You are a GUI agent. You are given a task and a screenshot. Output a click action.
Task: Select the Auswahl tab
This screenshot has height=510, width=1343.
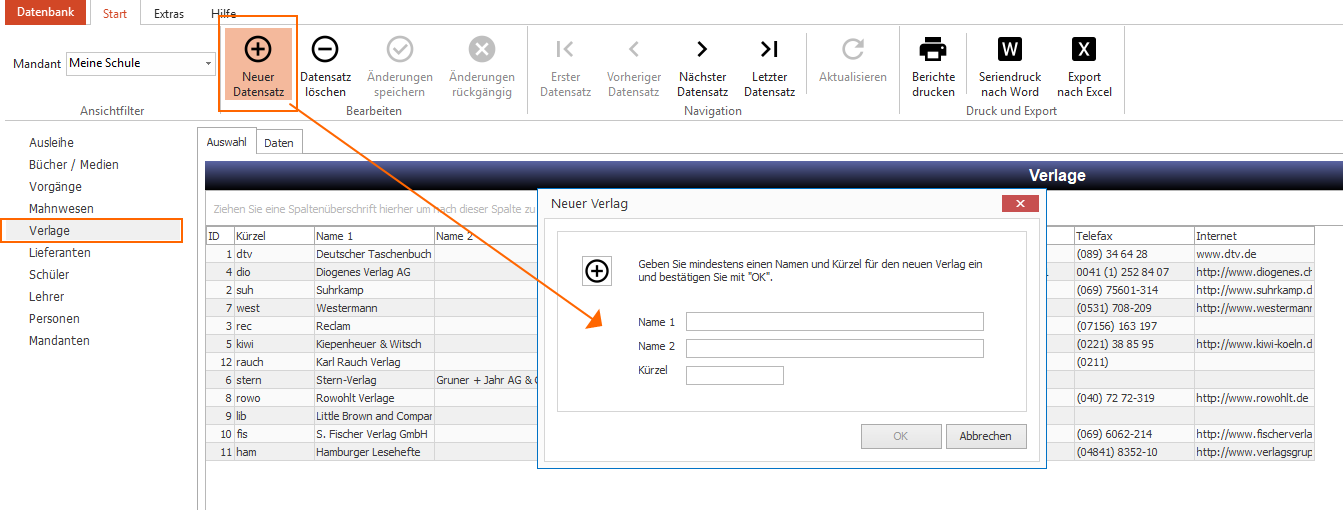click(227, 142)
